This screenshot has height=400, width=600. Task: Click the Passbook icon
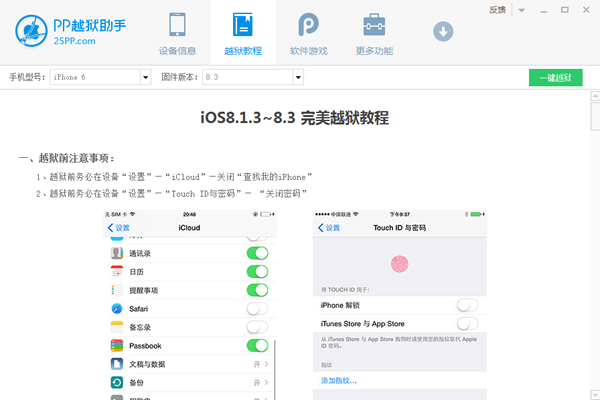click(117, 345)
